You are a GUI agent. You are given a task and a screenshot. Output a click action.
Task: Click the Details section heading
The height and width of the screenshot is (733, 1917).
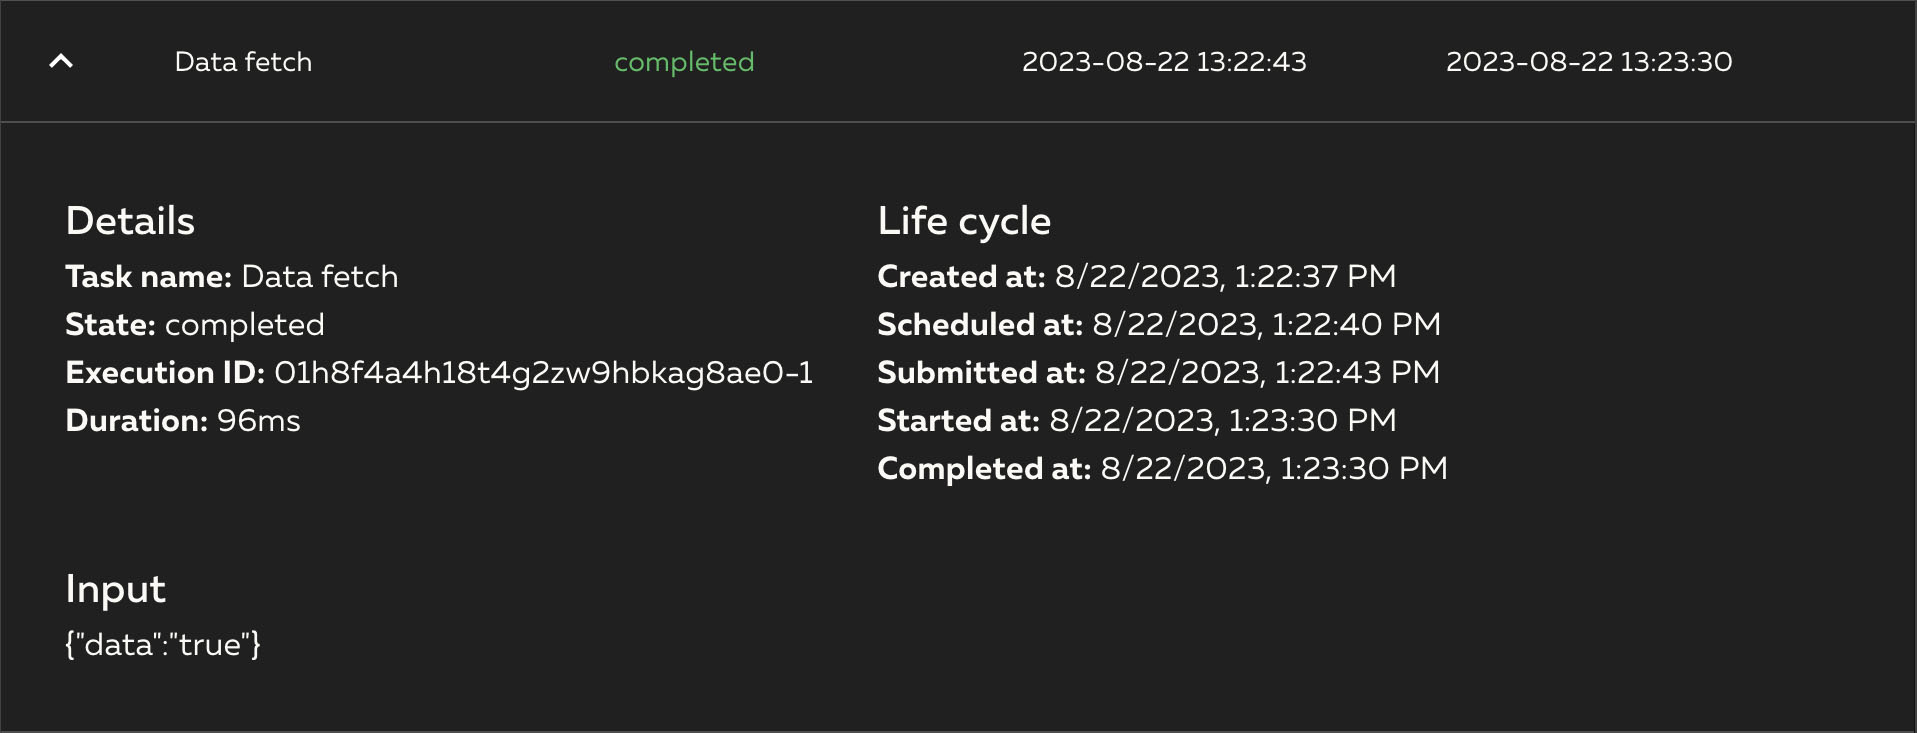[x=129, y=220]
